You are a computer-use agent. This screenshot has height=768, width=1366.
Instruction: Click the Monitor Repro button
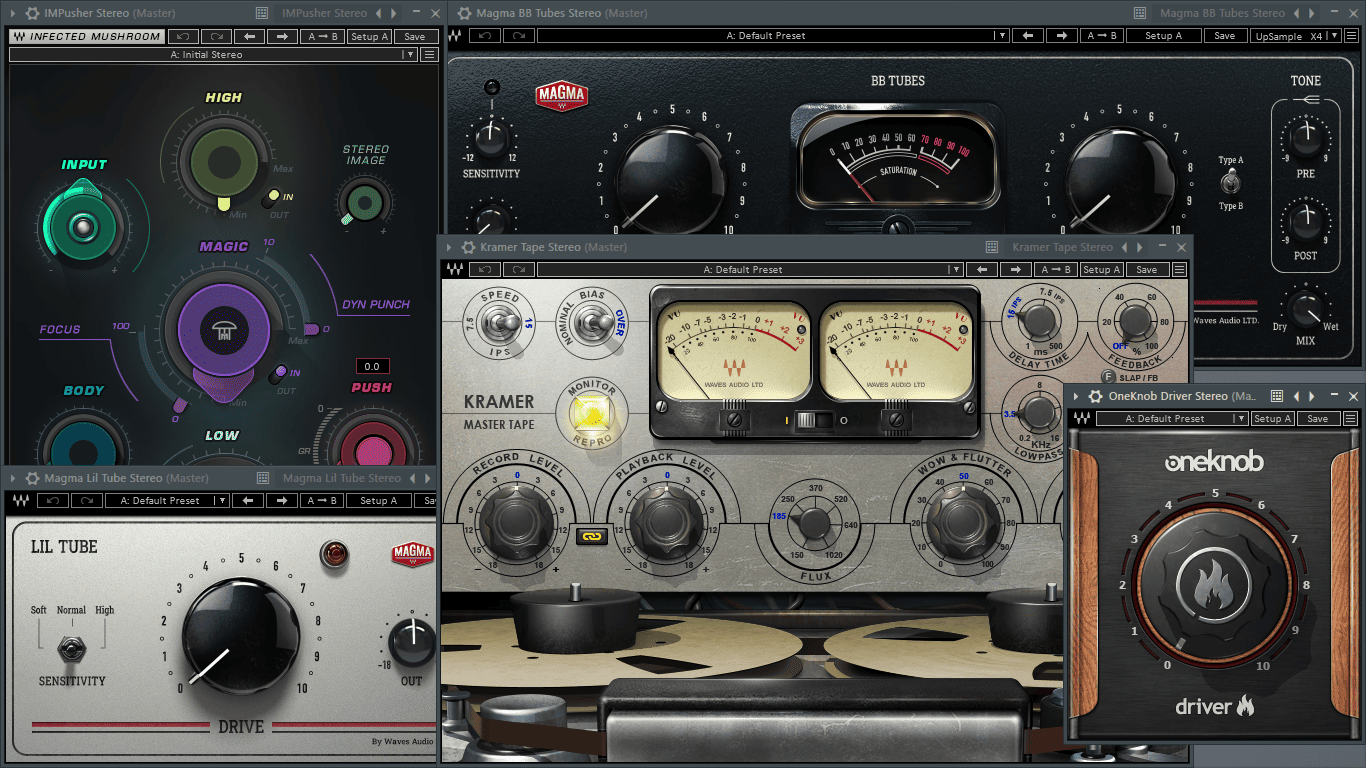tap(592, 414)
